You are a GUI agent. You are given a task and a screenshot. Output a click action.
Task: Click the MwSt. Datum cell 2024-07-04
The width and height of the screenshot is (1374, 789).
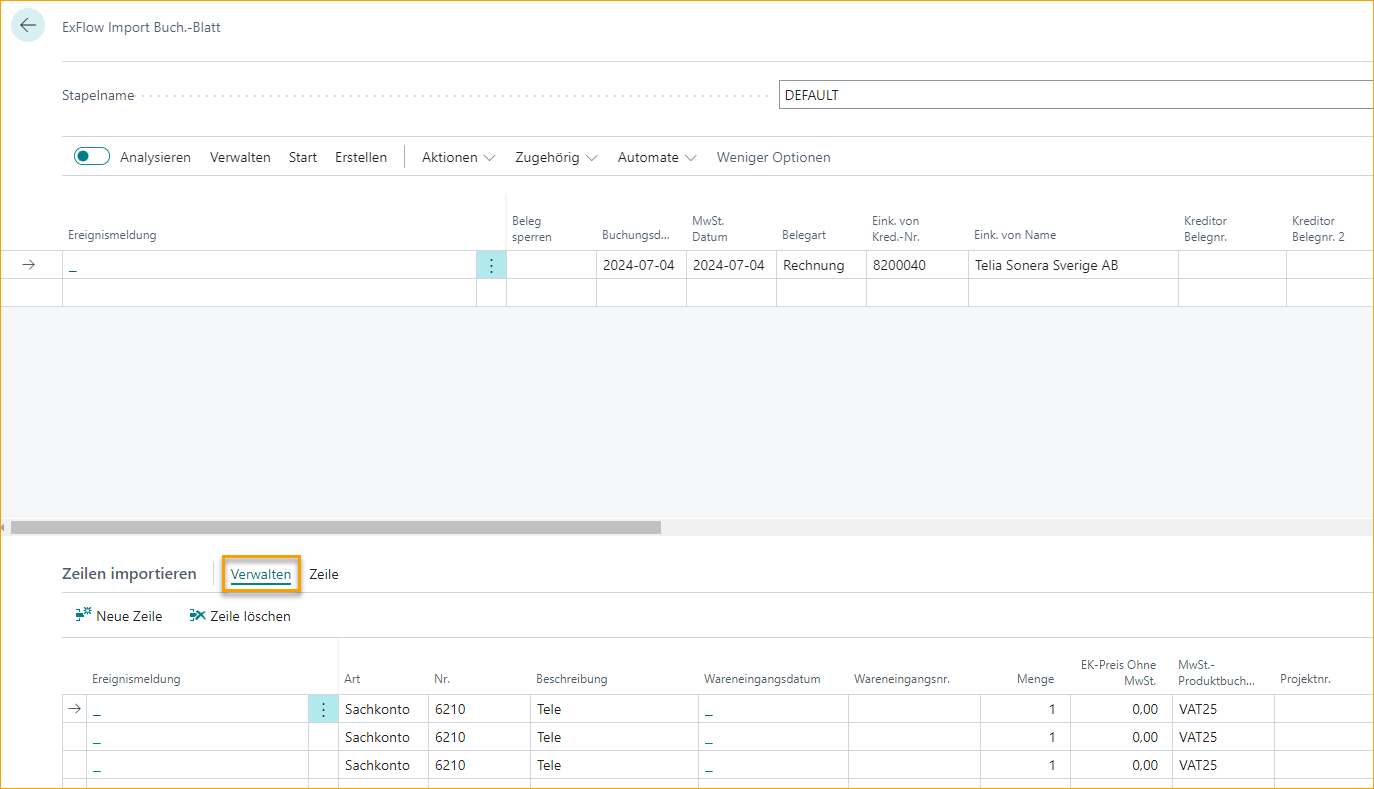pos(731,265)
